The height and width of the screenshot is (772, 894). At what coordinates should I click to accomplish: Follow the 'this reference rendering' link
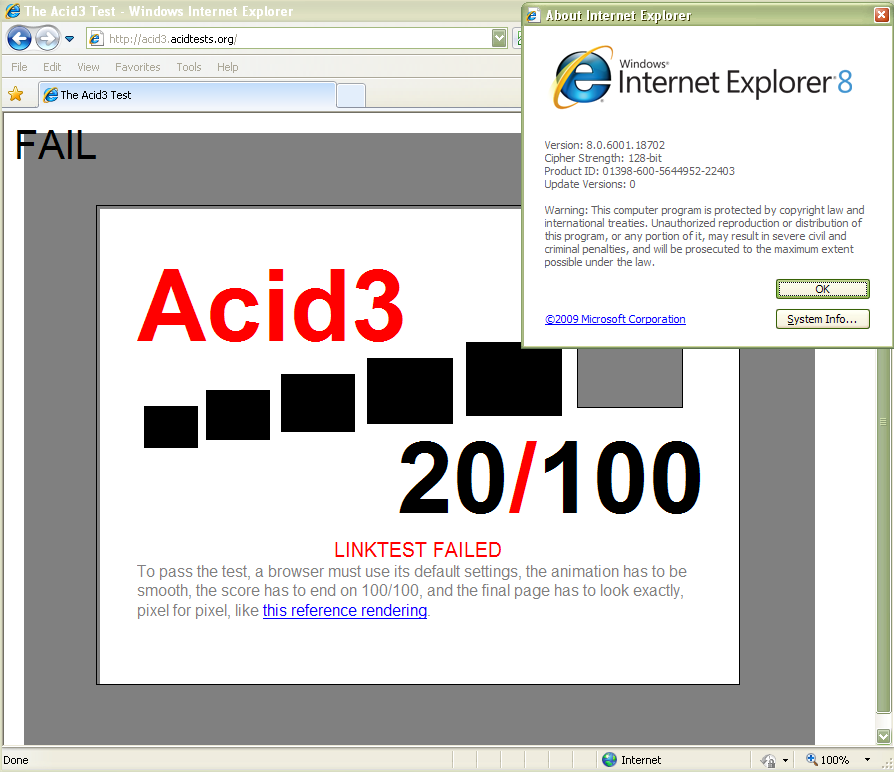tap(345, 611)
